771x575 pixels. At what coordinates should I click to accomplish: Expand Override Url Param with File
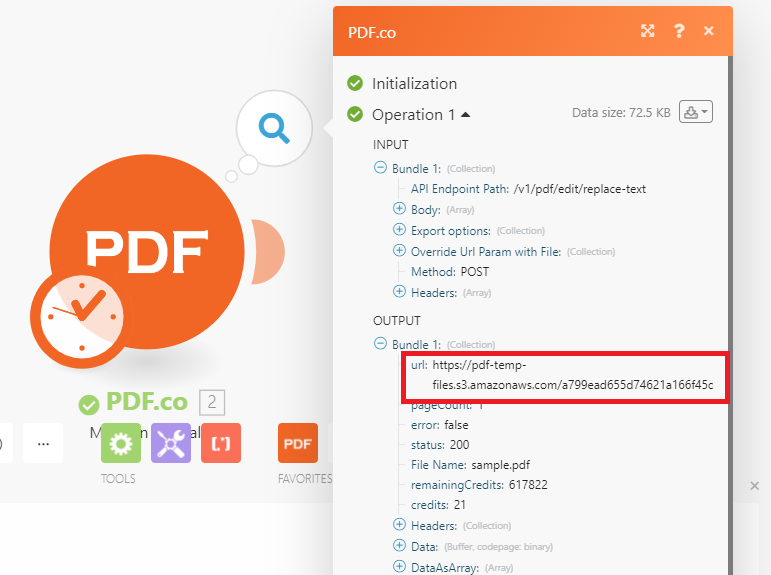pyautogui.click(x=399, y=250)
